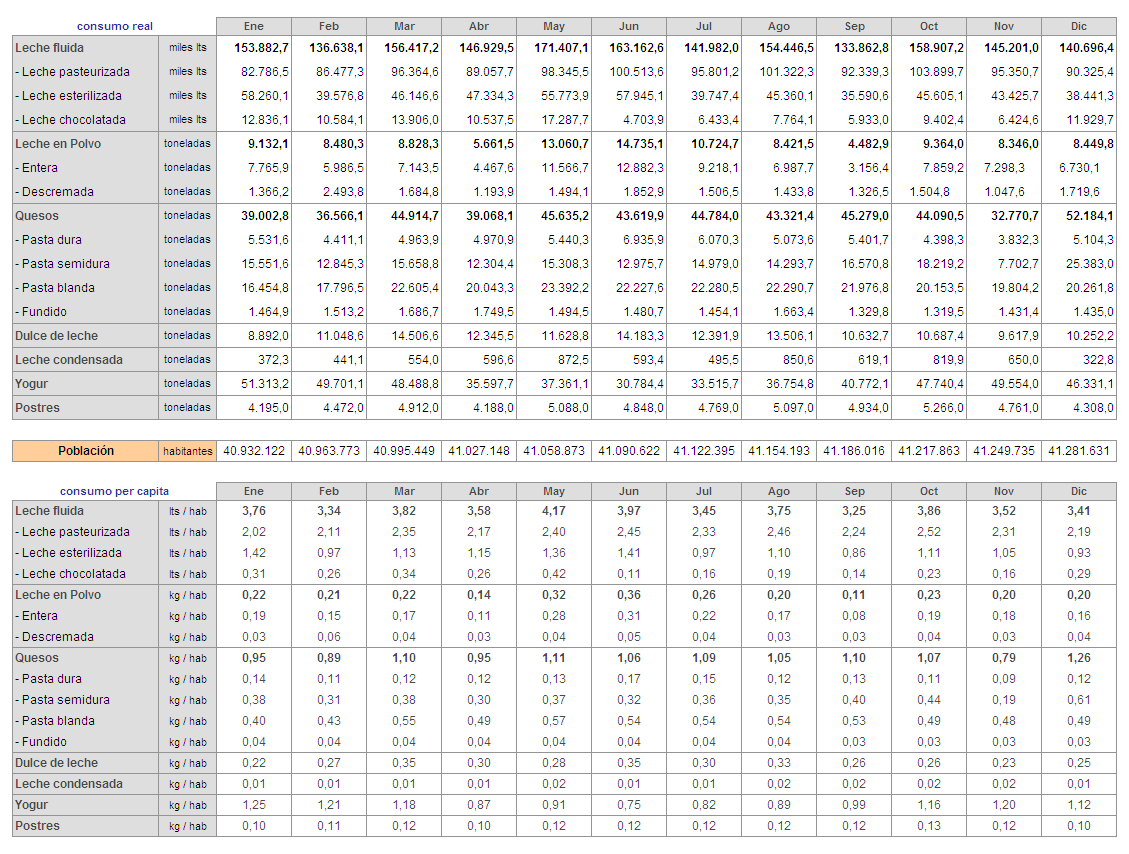Click population value 41.090.622
Screen dimensions: 1129x854
629,451
